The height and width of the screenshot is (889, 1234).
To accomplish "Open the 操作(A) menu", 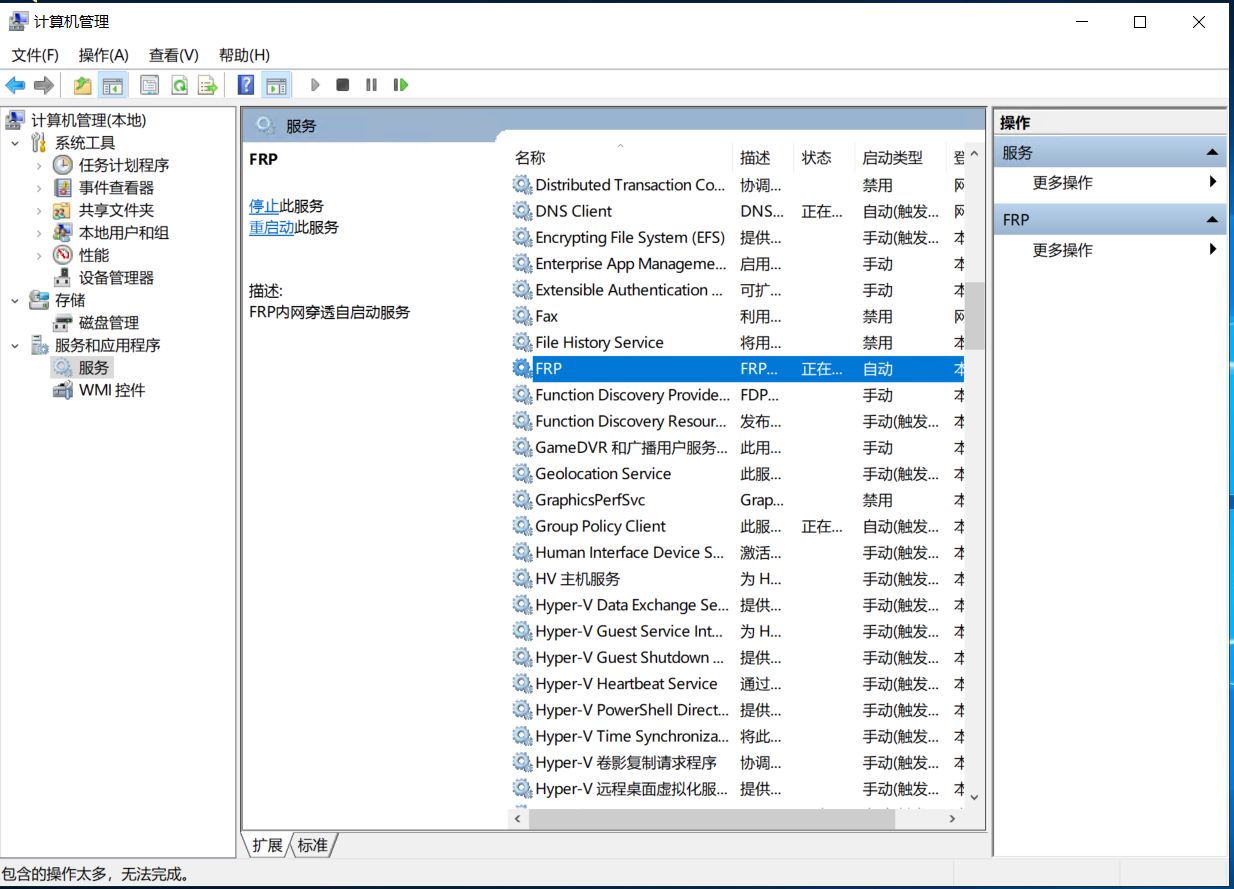I will coord(104,55).
